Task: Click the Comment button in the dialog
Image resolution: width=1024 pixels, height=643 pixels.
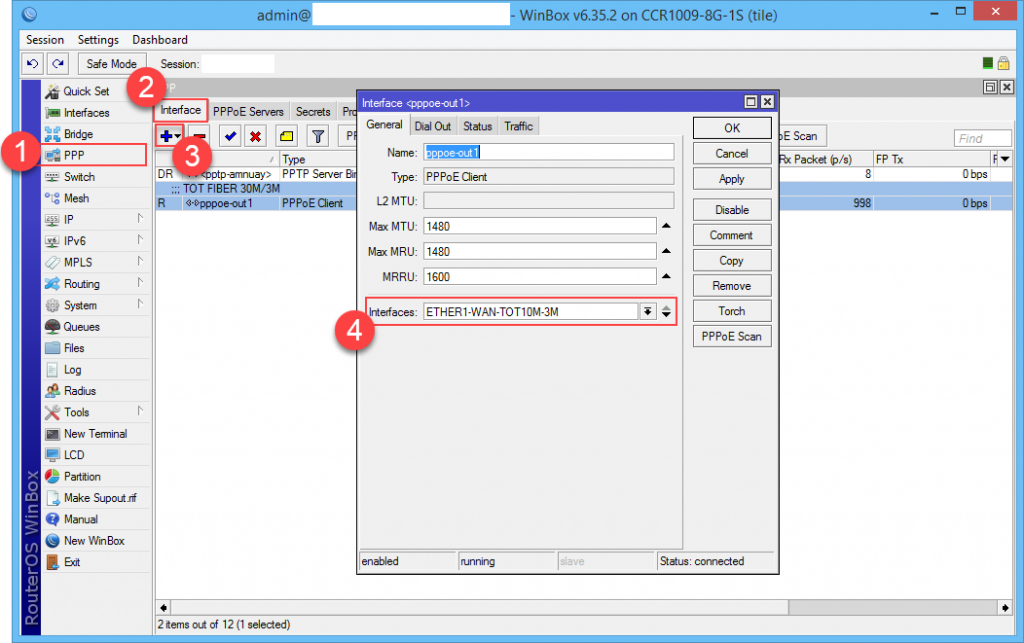Action: point(732,236)
